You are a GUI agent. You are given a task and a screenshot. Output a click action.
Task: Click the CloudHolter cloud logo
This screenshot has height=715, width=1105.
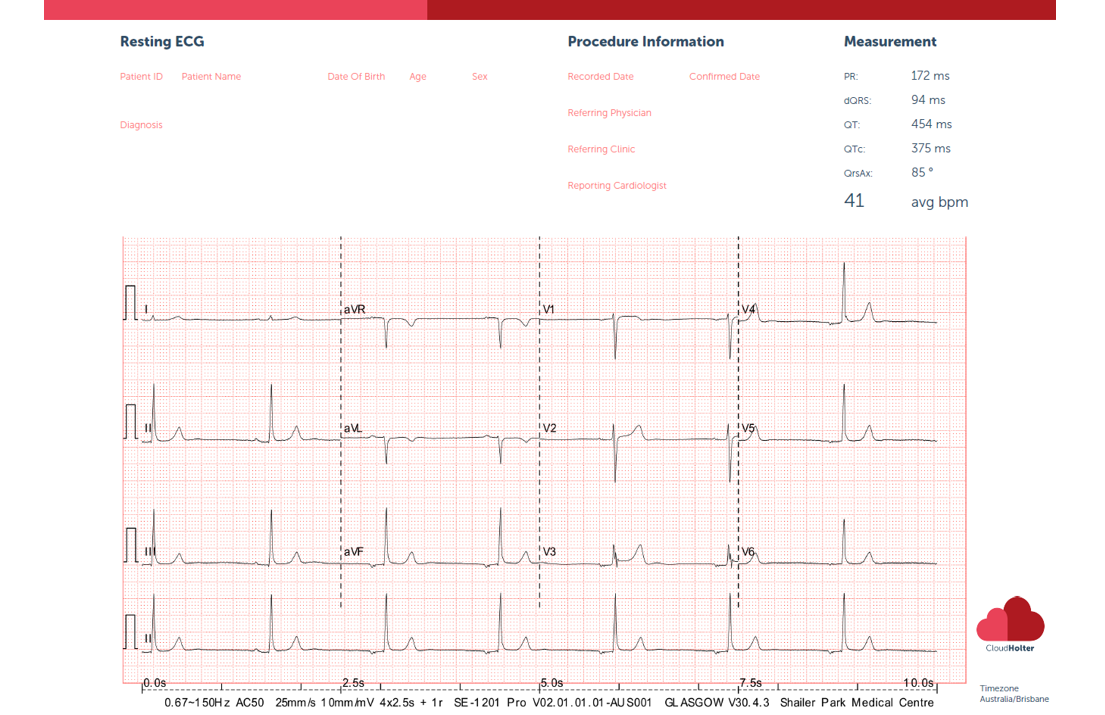point(1010,622)
